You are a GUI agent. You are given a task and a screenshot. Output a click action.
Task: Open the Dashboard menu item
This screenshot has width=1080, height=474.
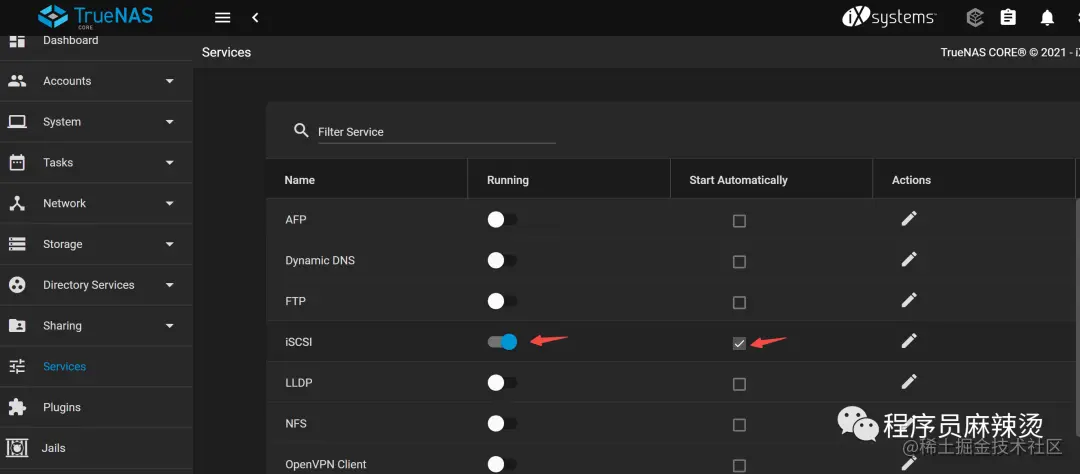tap(96, 45)
